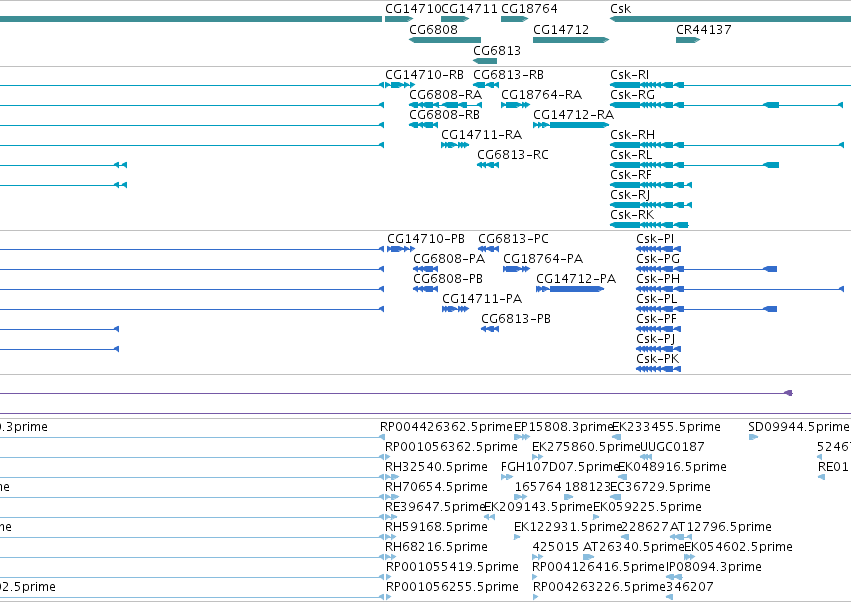Screen dimensions: 851x602
Task: Click protein Csk-PJ
Action: [x=655, y=339]
